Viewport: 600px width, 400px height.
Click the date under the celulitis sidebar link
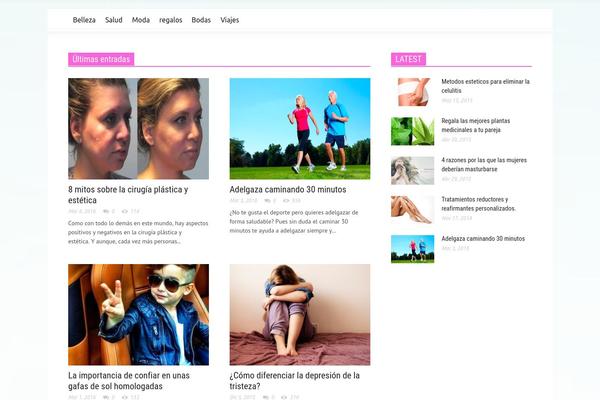point(457,100)
